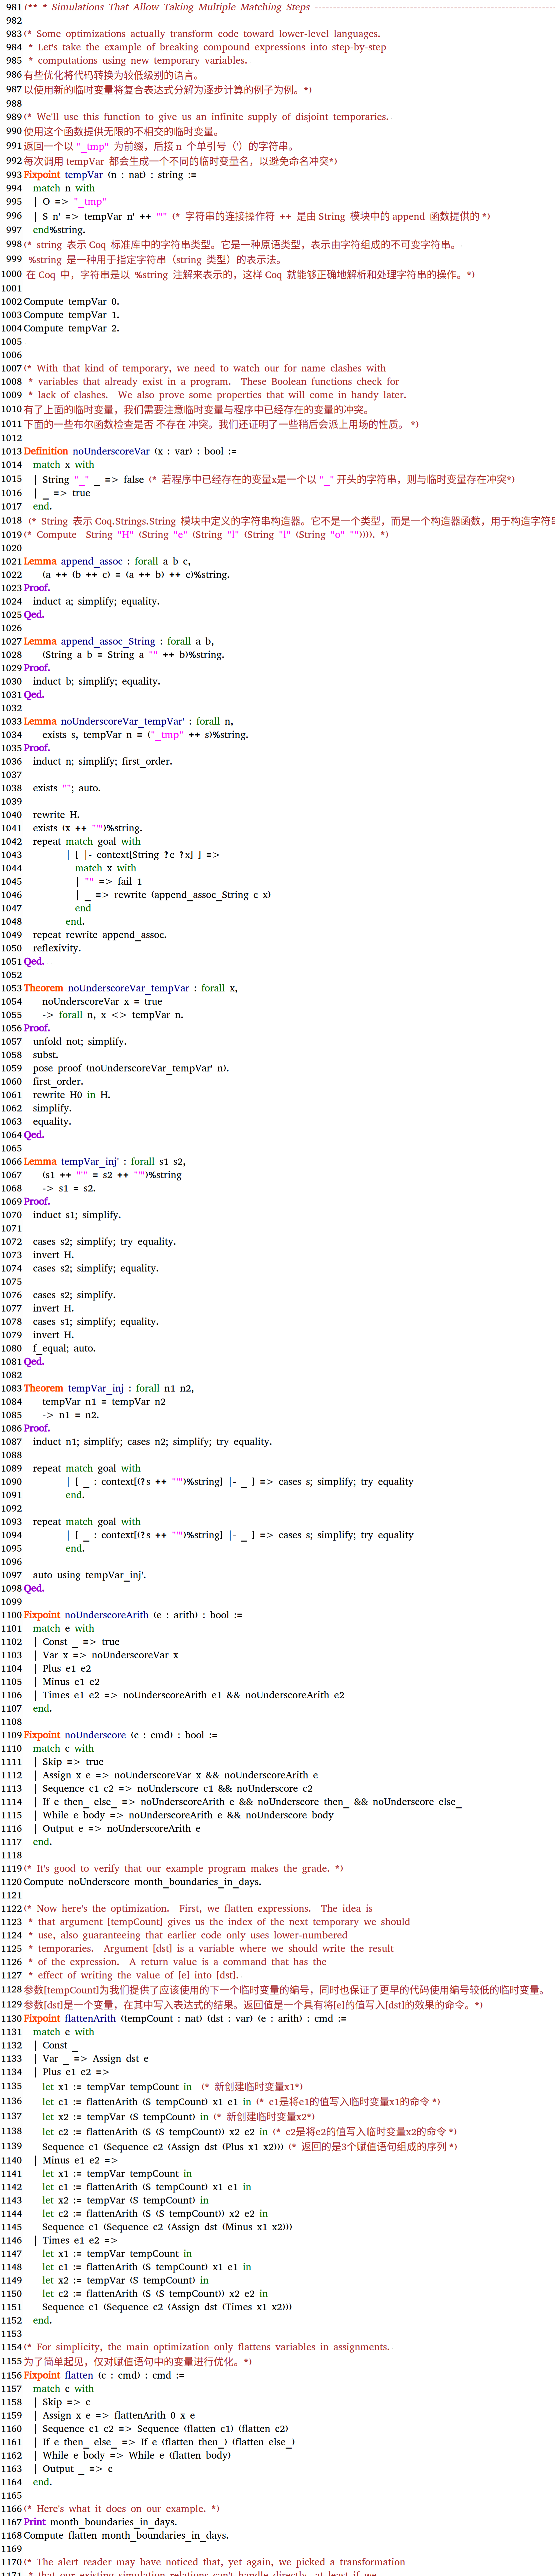Click the heading comment on line 981
Image resolution: width=555 pixels, height=2576 pixels.
[x=289, y=7]
